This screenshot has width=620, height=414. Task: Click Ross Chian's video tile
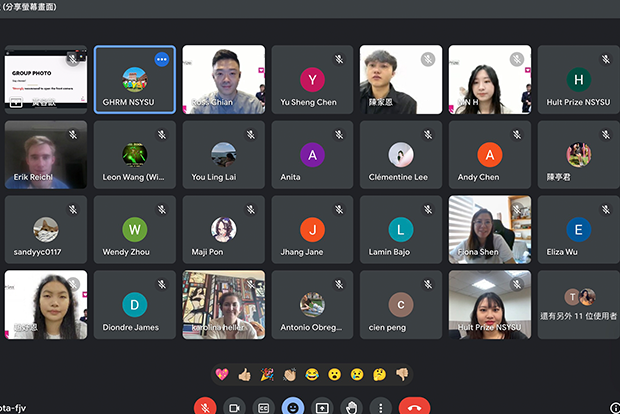[223, 79]
